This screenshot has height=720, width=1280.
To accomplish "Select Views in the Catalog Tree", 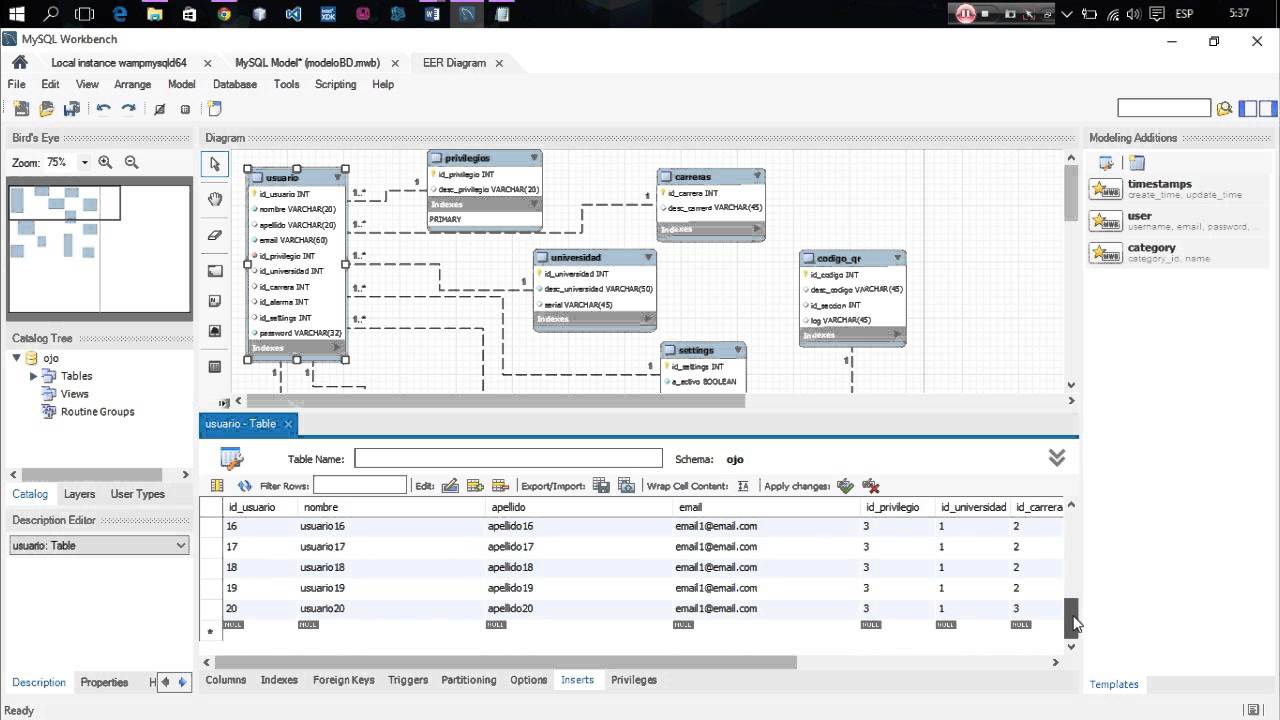I will (x=74, y=394).
